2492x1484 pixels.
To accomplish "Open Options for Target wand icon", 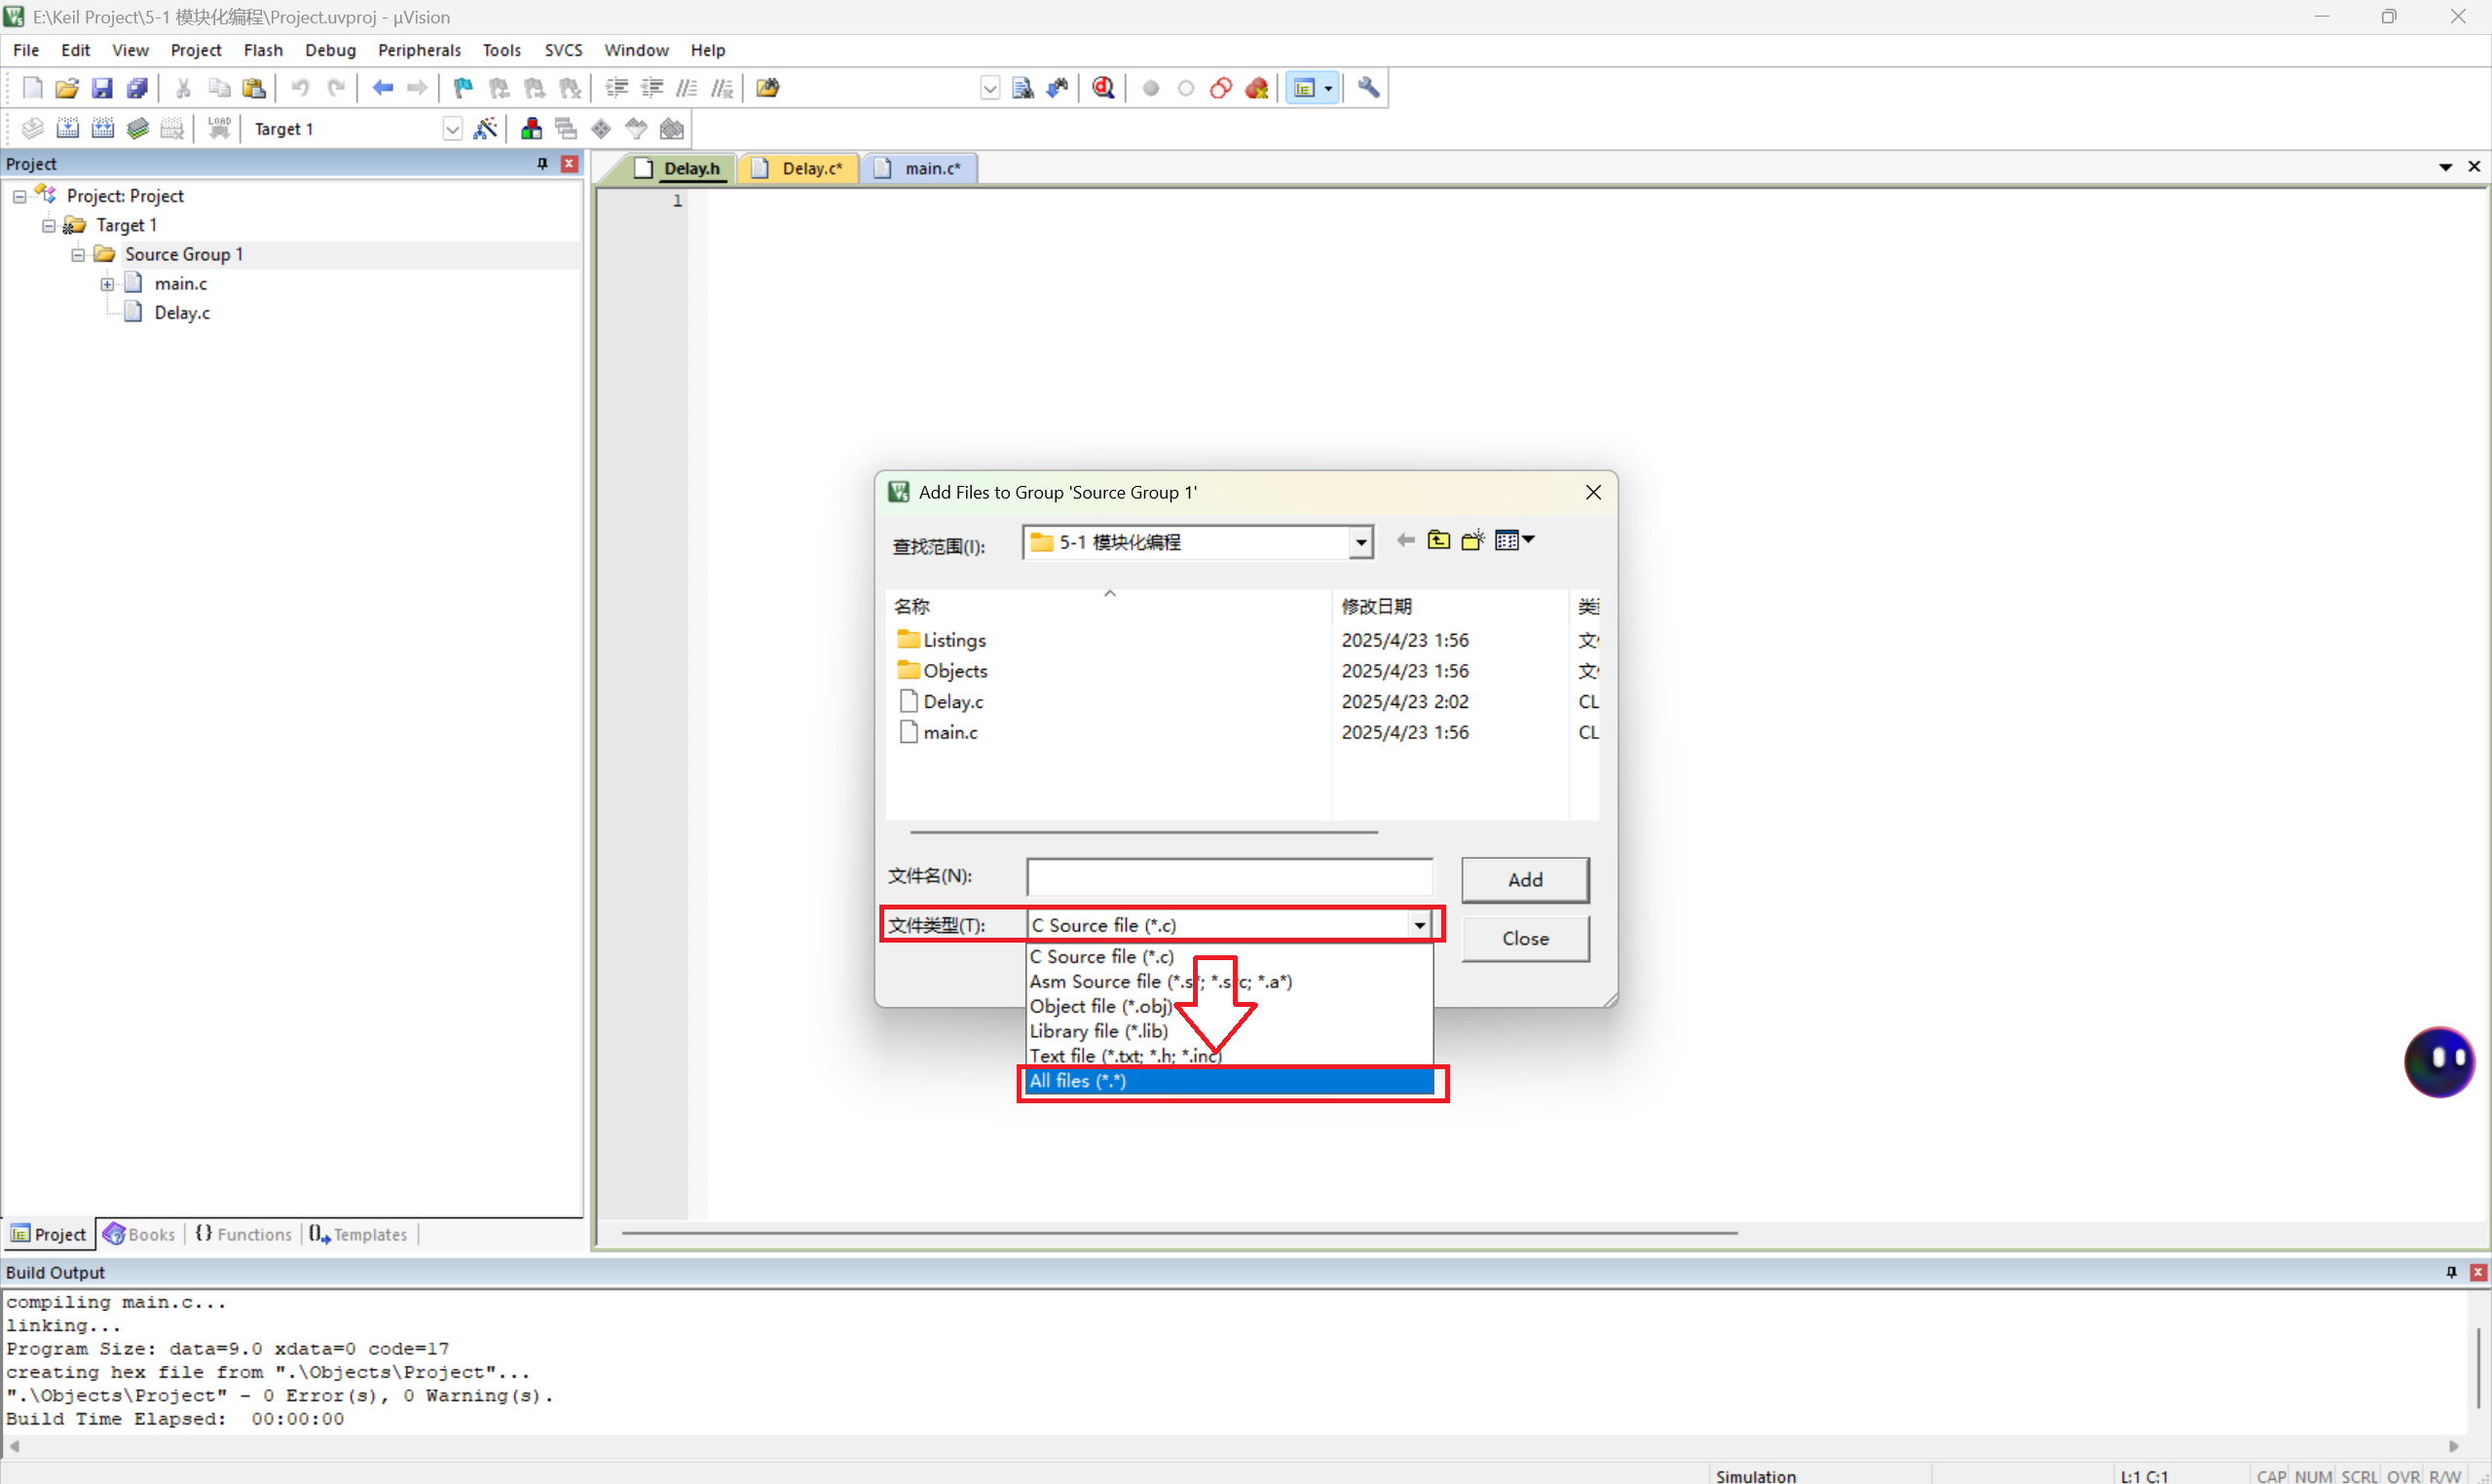I will tap(485, 129).
